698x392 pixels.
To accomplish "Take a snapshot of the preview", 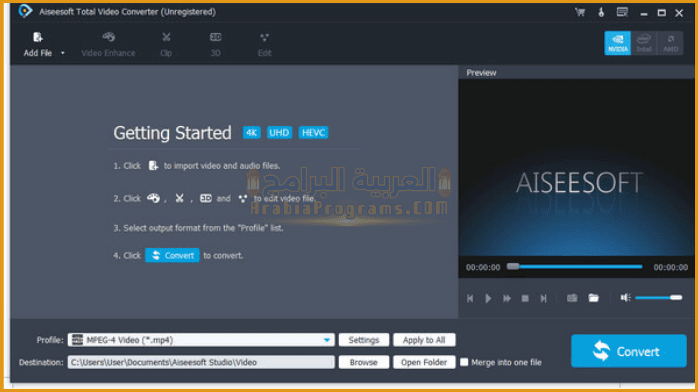I will click(x=572, y=298).
